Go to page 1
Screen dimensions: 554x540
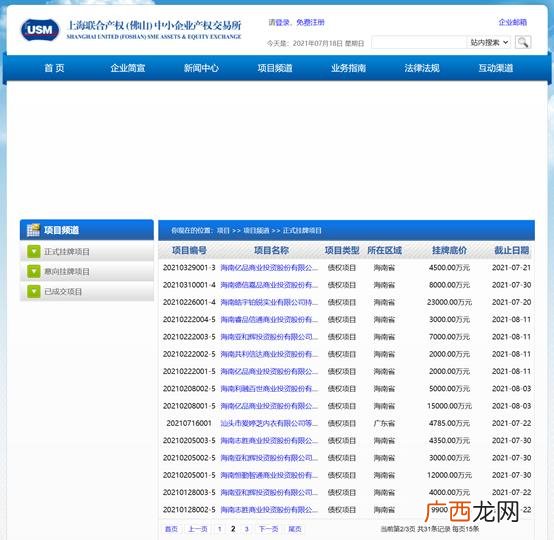(x=220, y=529)
